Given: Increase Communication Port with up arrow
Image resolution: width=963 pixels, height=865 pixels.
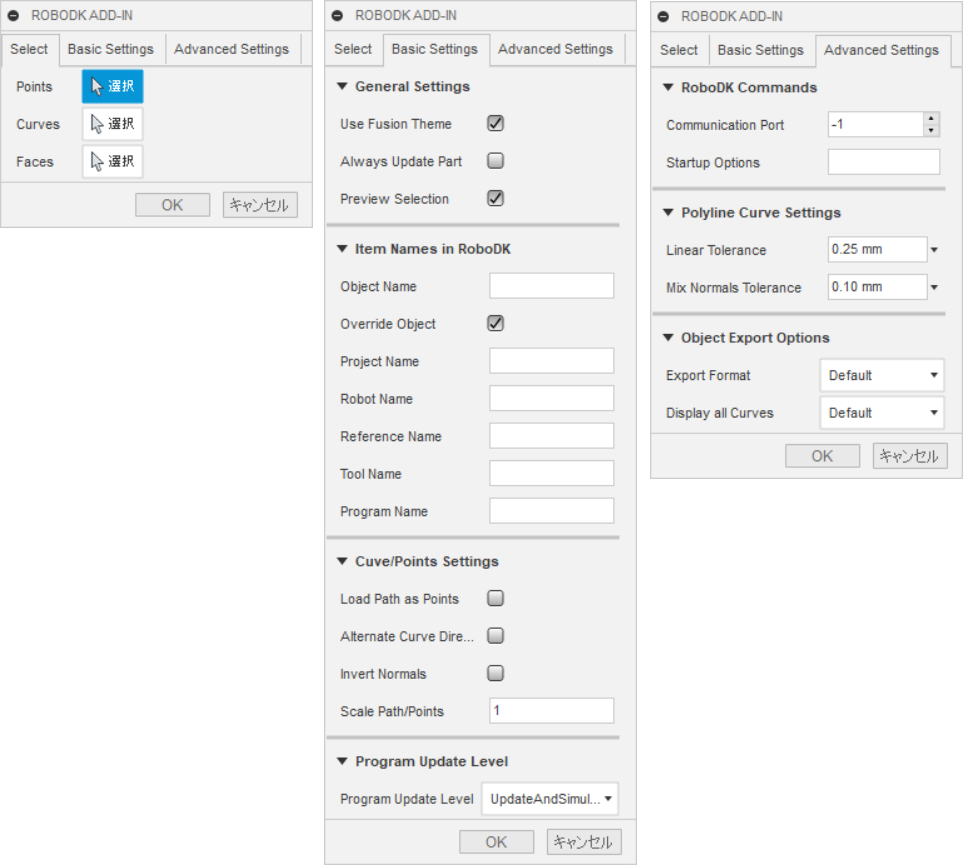Looking at the screenshot, I should click(x=932, y=119).
